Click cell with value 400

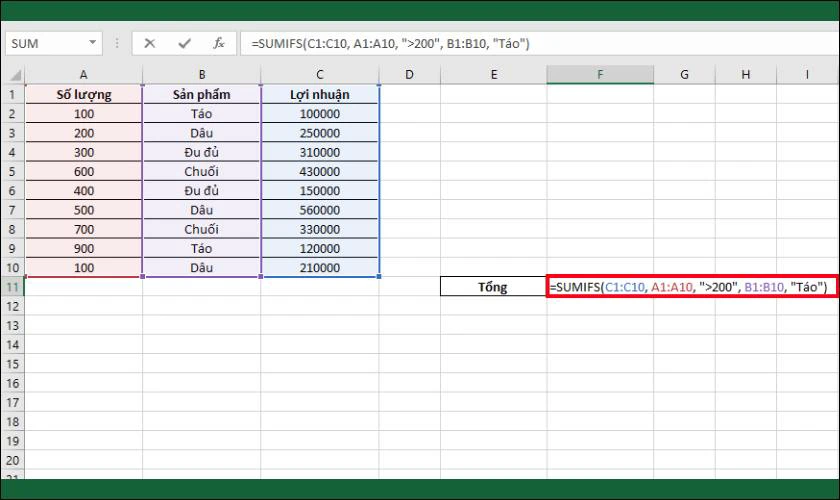click(84, 191)
